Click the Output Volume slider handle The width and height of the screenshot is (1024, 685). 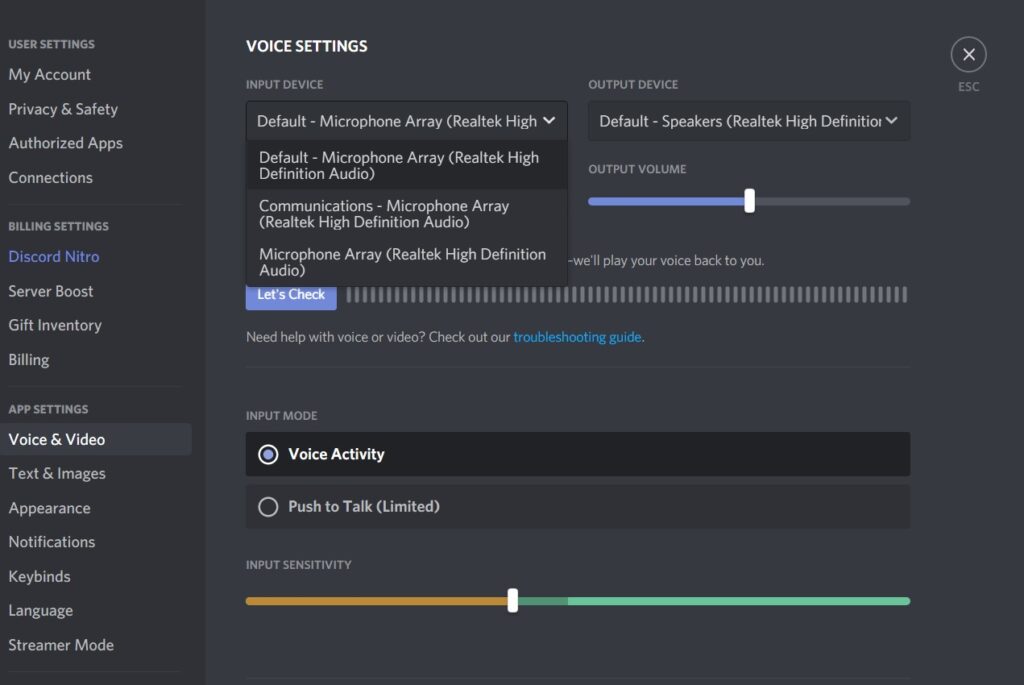(x=749, y=201)
